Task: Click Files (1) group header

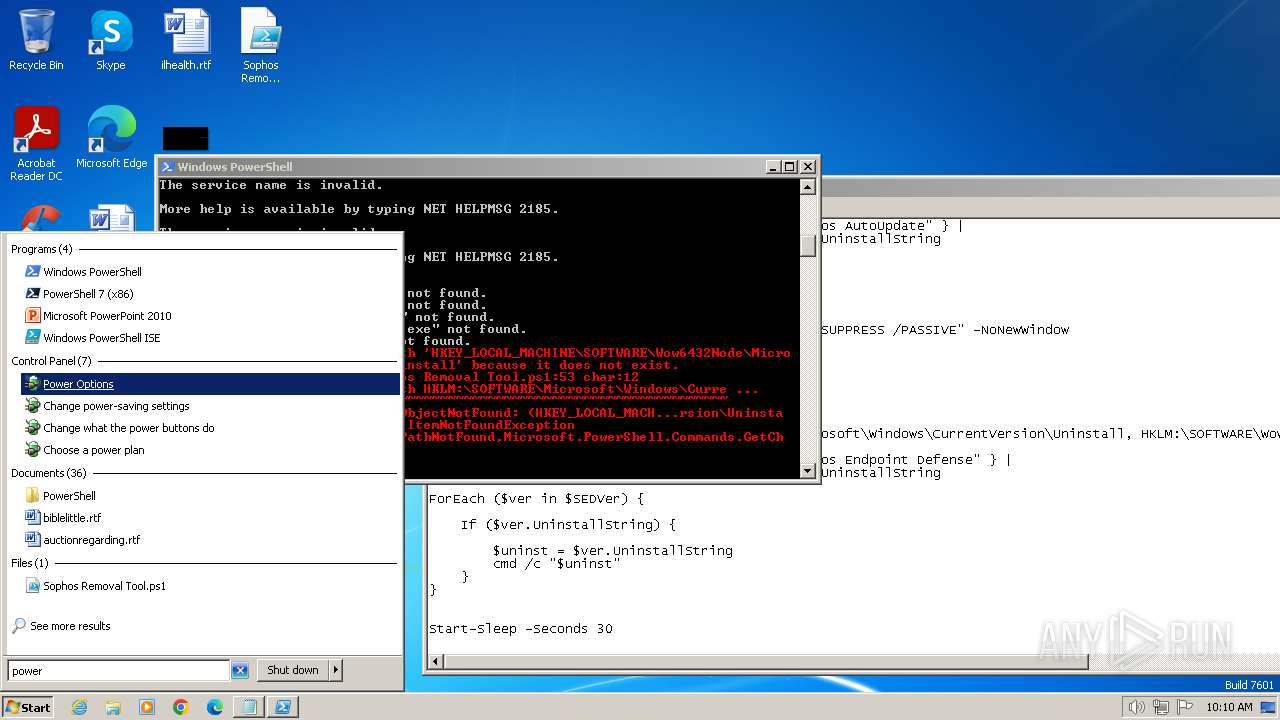Action: click(x=29, y=563)
